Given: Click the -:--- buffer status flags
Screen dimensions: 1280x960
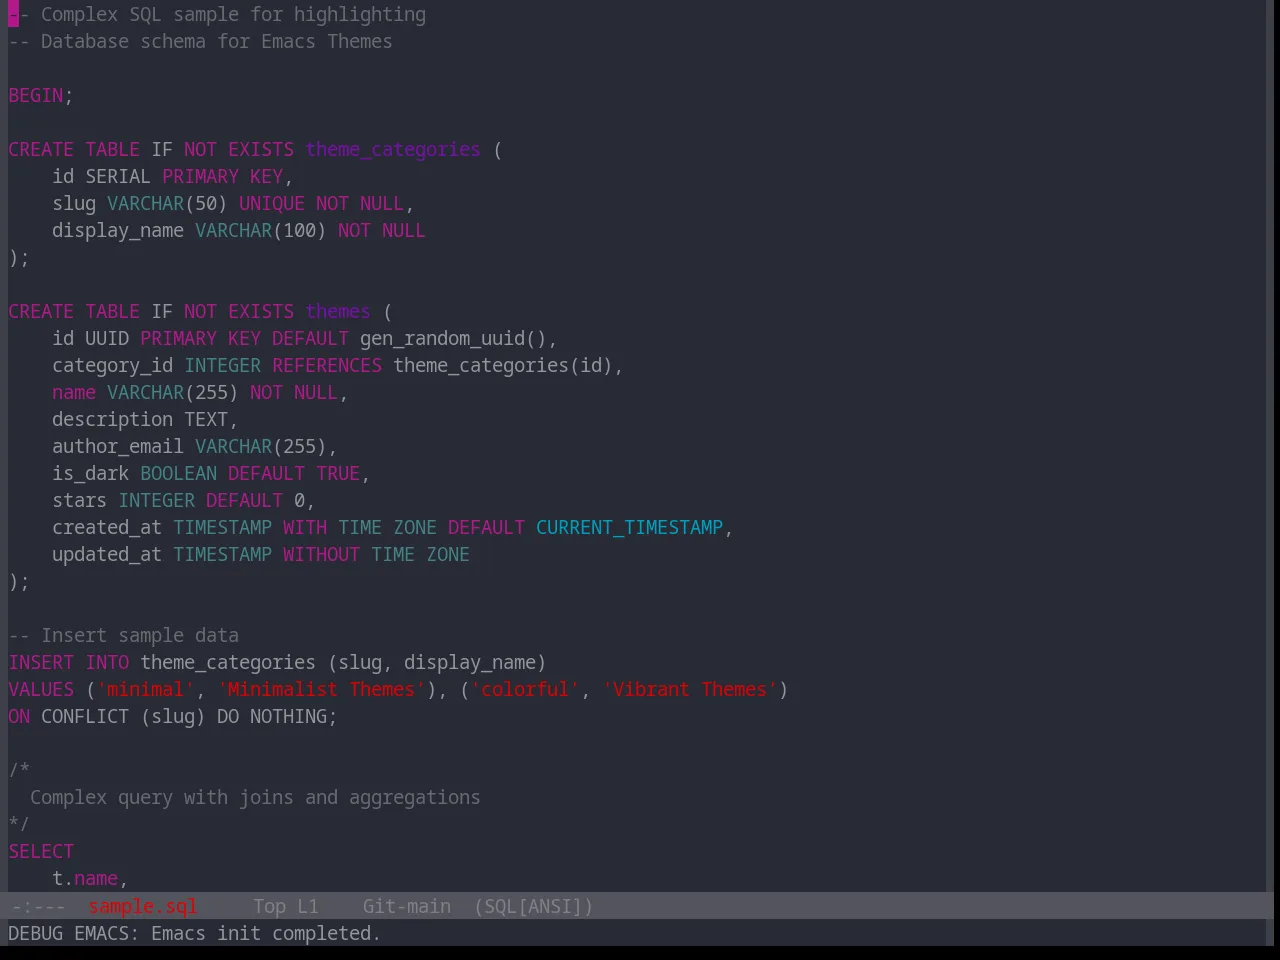Looking at the screenshot, I should click(x=38, y=906).
